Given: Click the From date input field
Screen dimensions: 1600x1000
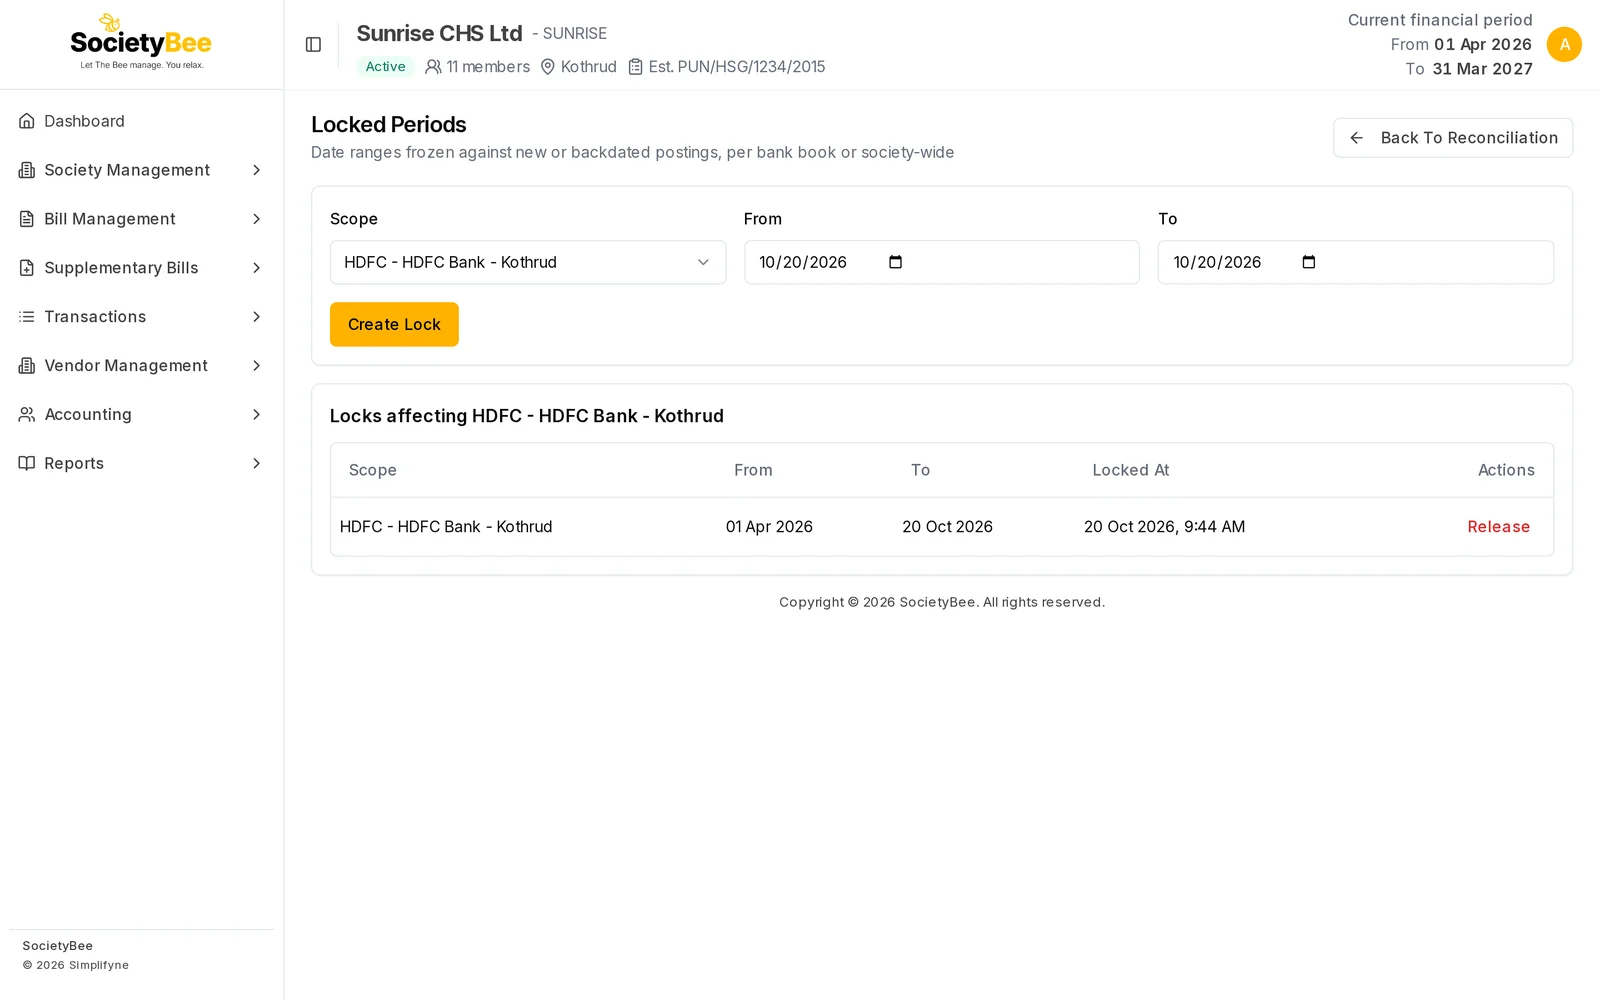Looking at the screenshot, I should click(x=941, y=262).
